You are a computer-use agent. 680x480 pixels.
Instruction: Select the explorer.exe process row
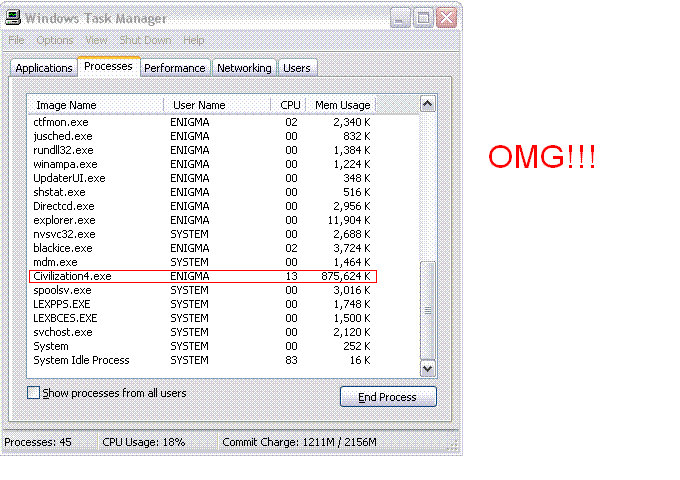(x=202, y=220)
